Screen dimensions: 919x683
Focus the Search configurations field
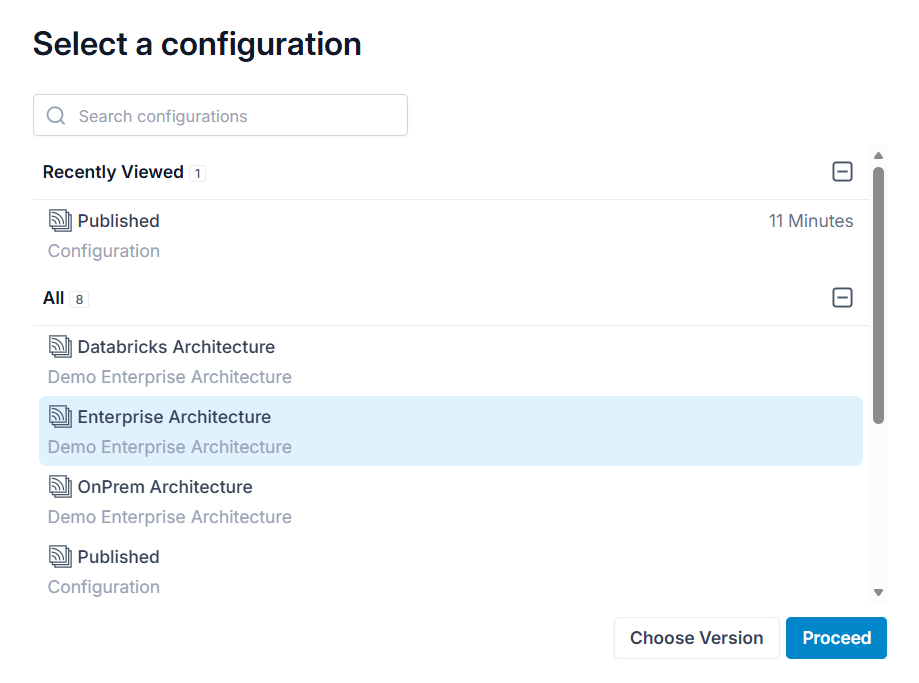pos(220,115)
